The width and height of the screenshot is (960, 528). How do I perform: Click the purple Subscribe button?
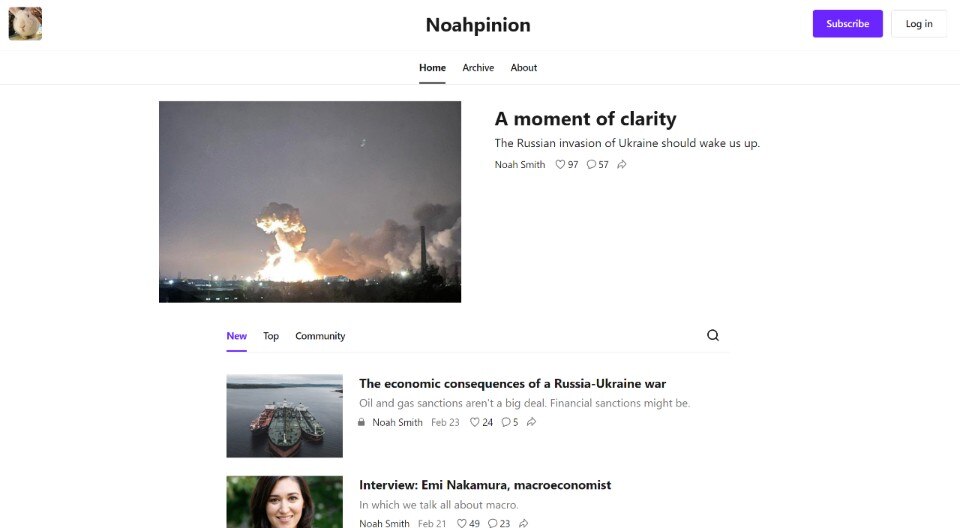coord(847,24)
